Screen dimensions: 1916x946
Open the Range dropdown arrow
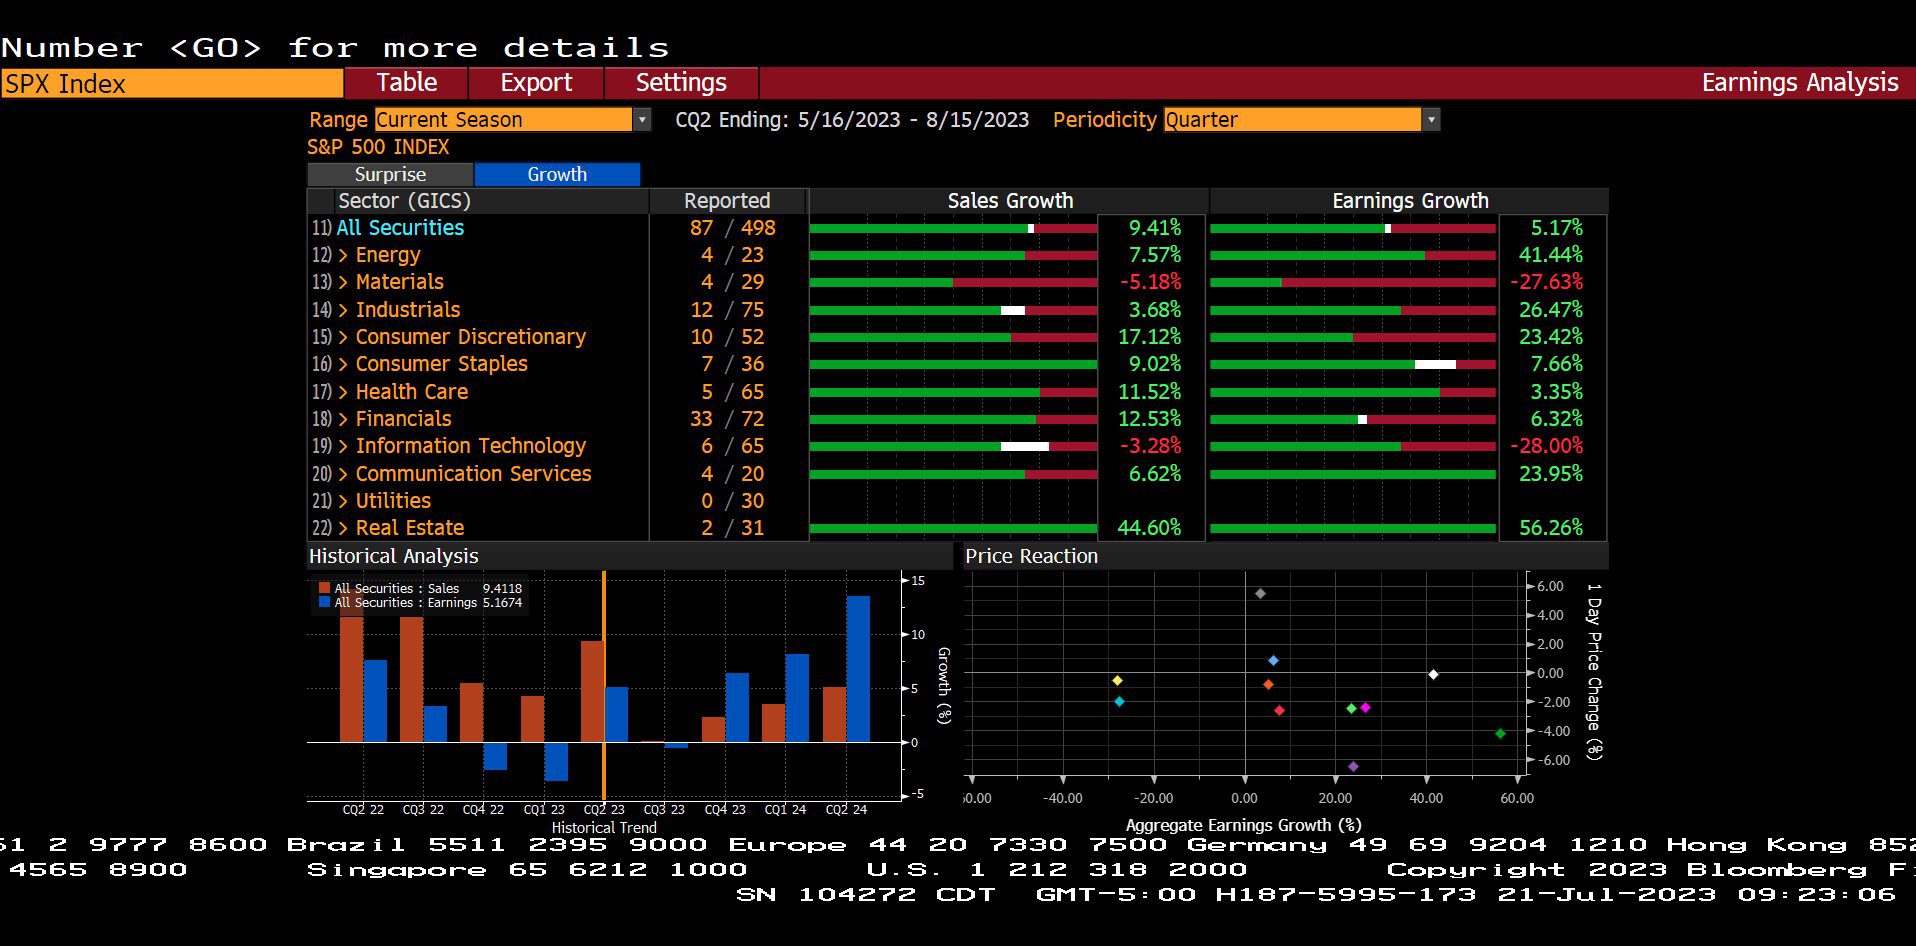(642, 120)
